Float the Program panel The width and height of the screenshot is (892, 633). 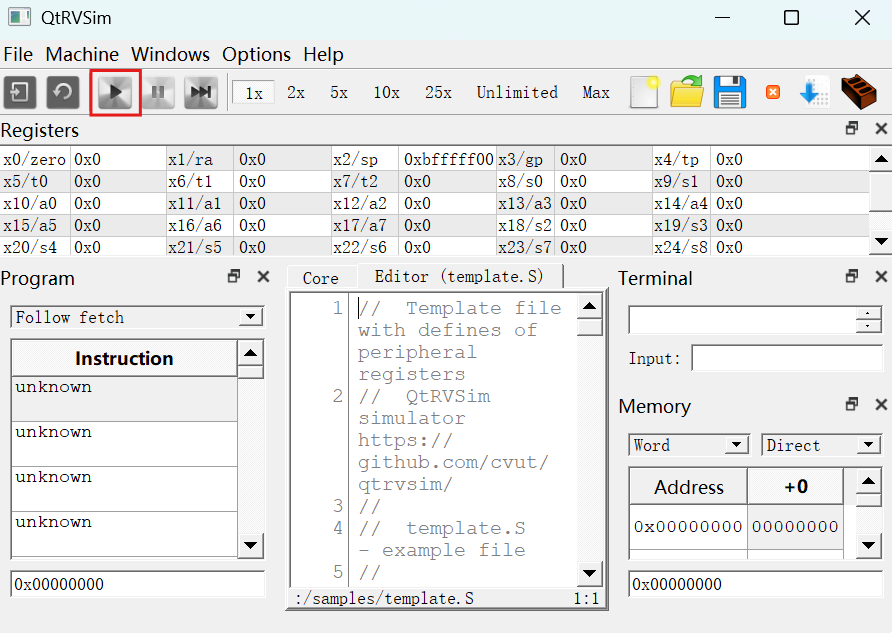(234, 276)
